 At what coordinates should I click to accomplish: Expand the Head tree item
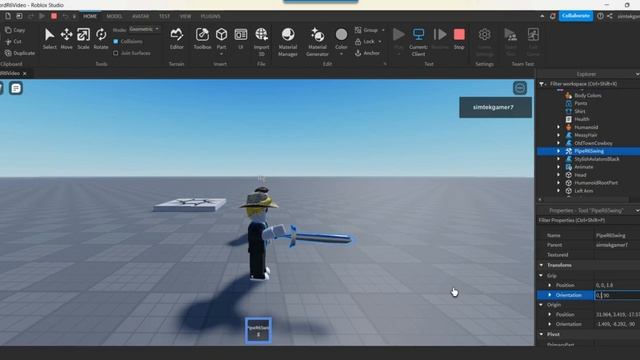pos(559,175)
